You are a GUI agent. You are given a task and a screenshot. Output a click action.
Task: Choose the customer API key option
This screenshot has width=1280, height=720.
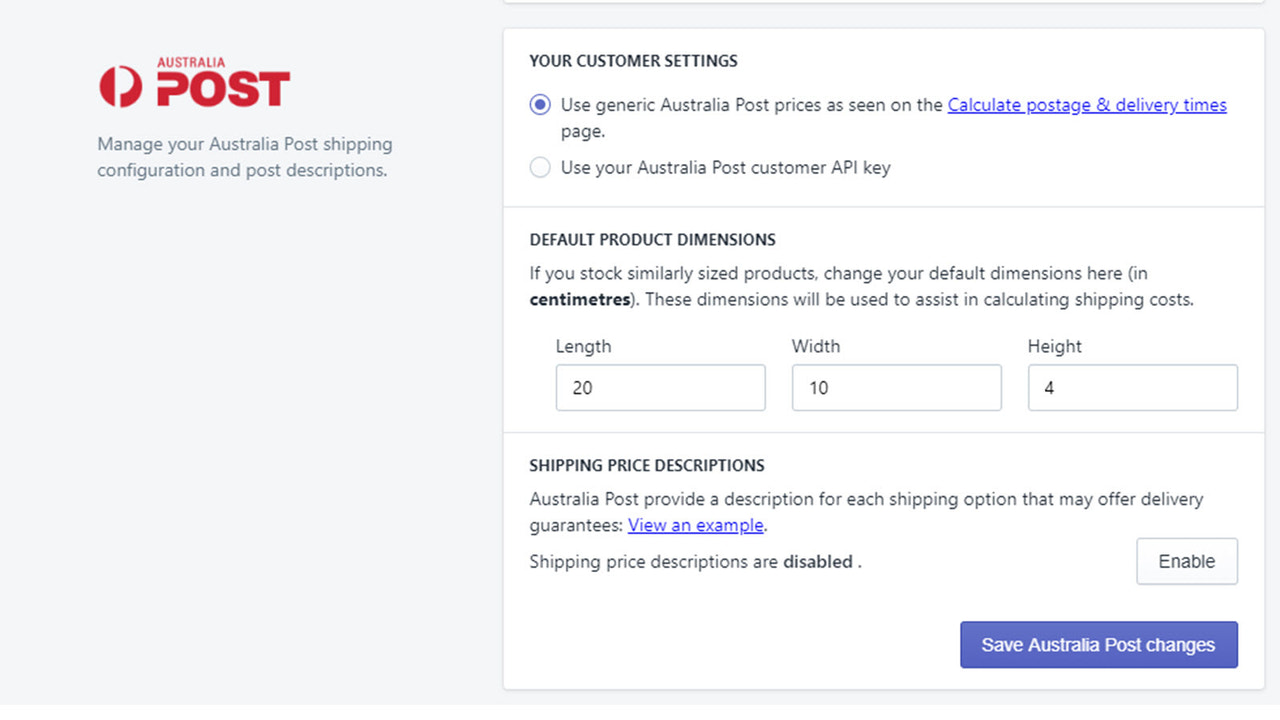click(540, 167)
